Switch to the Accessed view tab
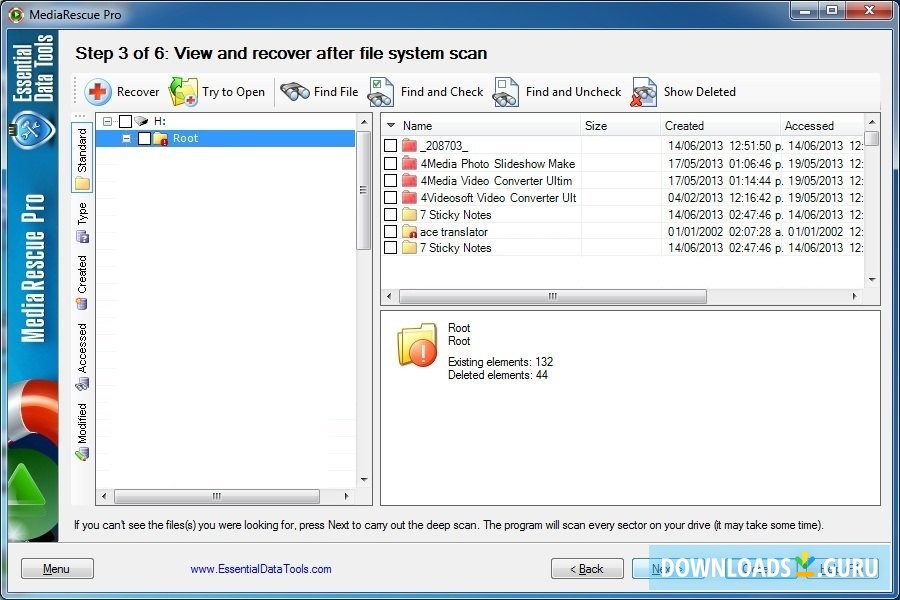This screenshot has height=600, width=900. 82,357
